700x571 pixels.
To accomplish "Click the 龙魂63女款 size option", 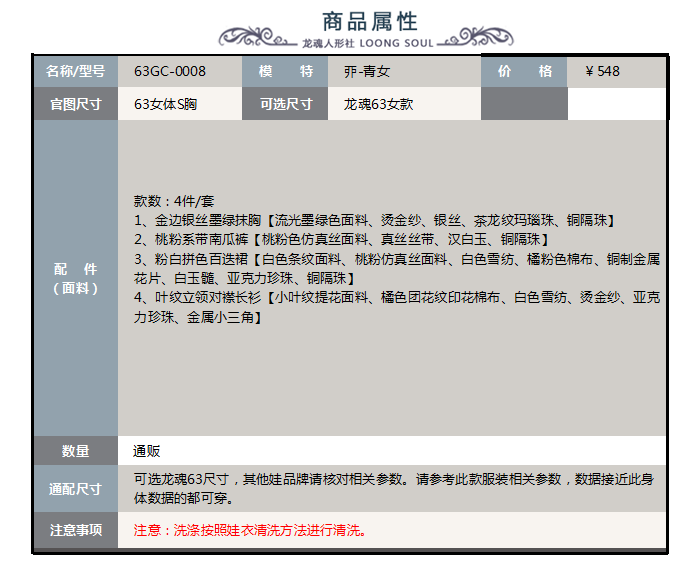I will coord(378,104).
